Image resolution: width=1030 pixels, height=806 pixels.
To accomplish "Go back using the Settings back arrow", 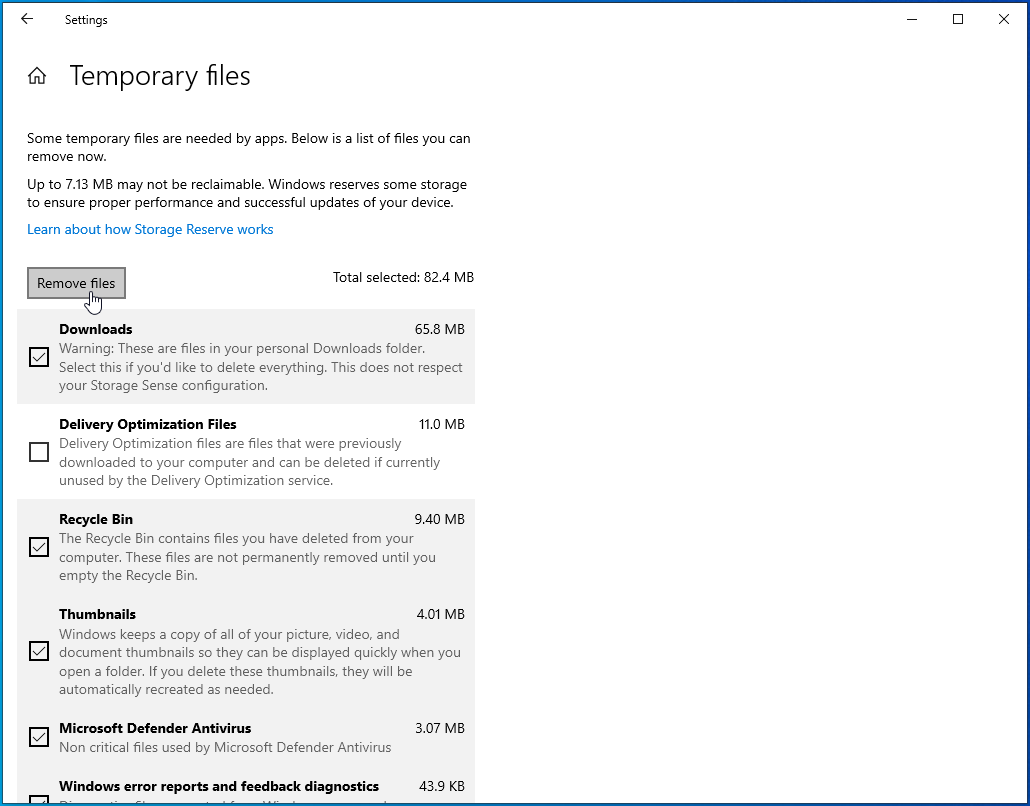I will (x=27, y=19).
